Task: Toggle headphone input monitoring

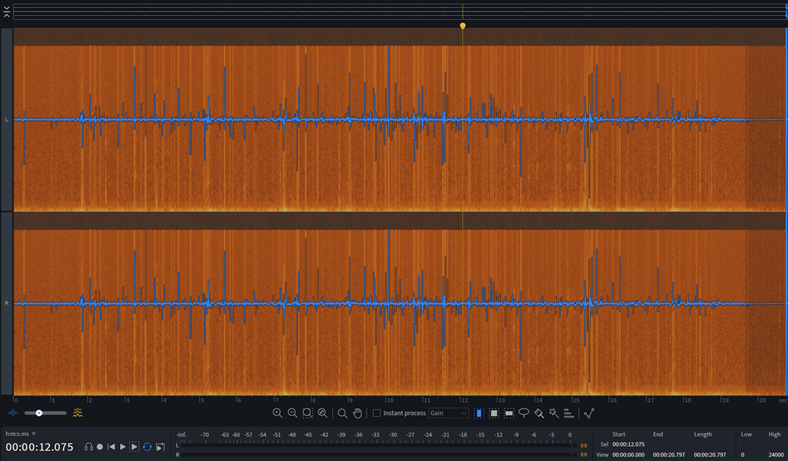Action: [88, 447]
